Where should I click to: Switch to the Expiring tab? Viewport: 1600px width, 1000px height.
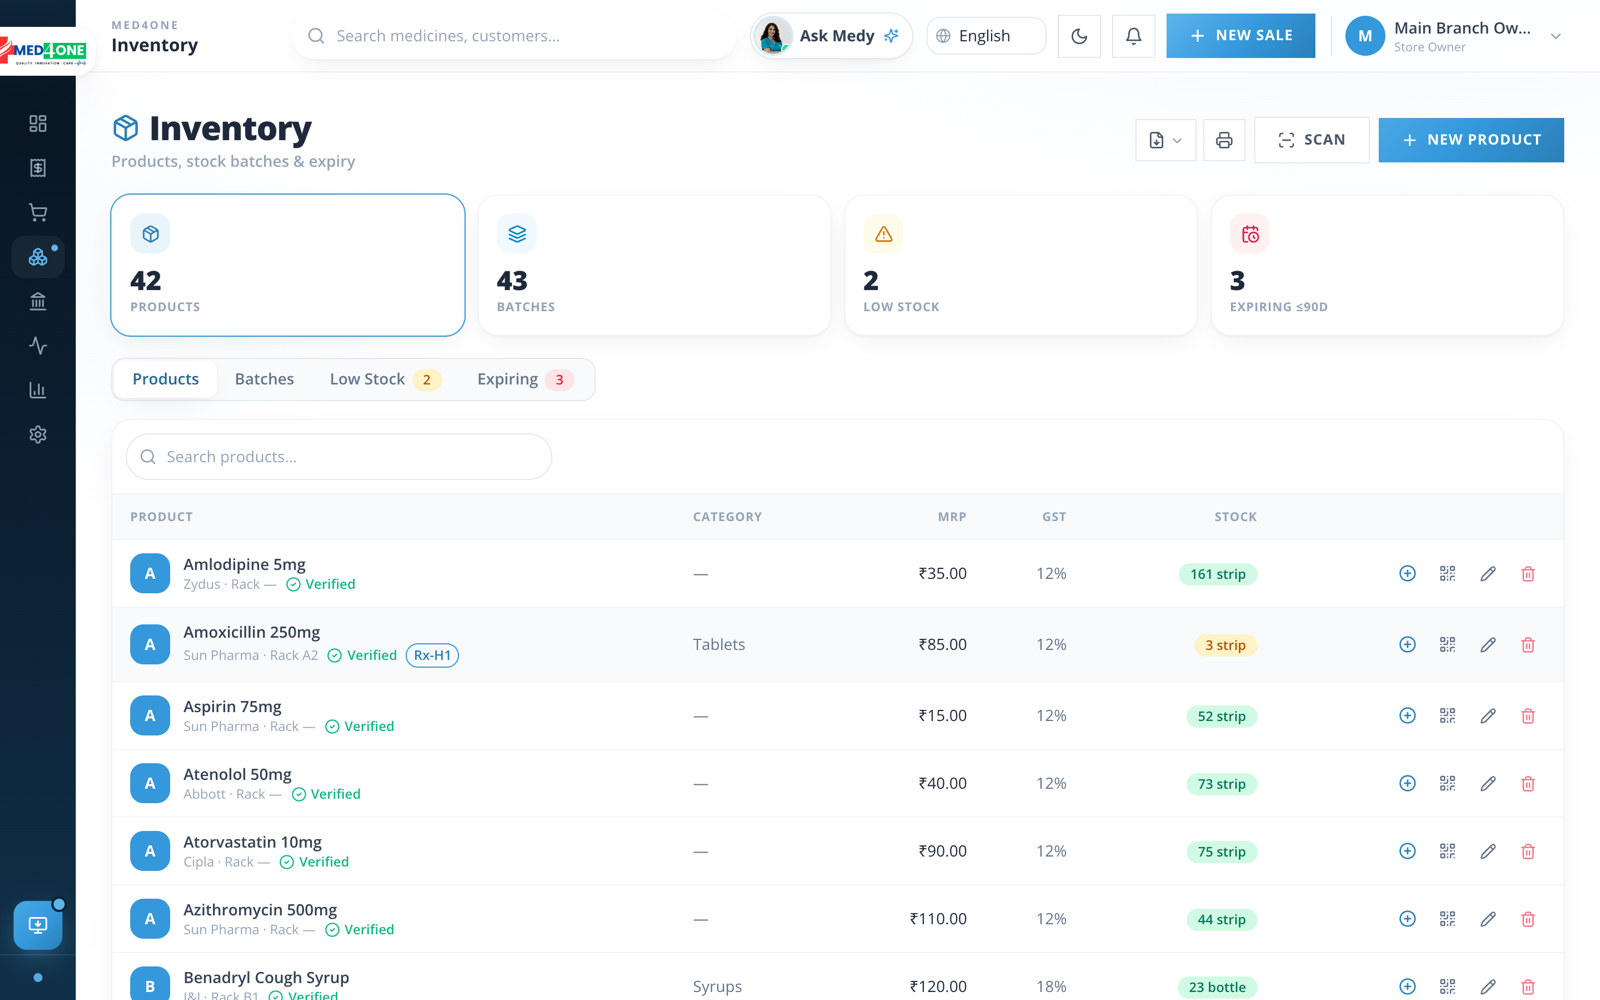(x=525, y=379)
